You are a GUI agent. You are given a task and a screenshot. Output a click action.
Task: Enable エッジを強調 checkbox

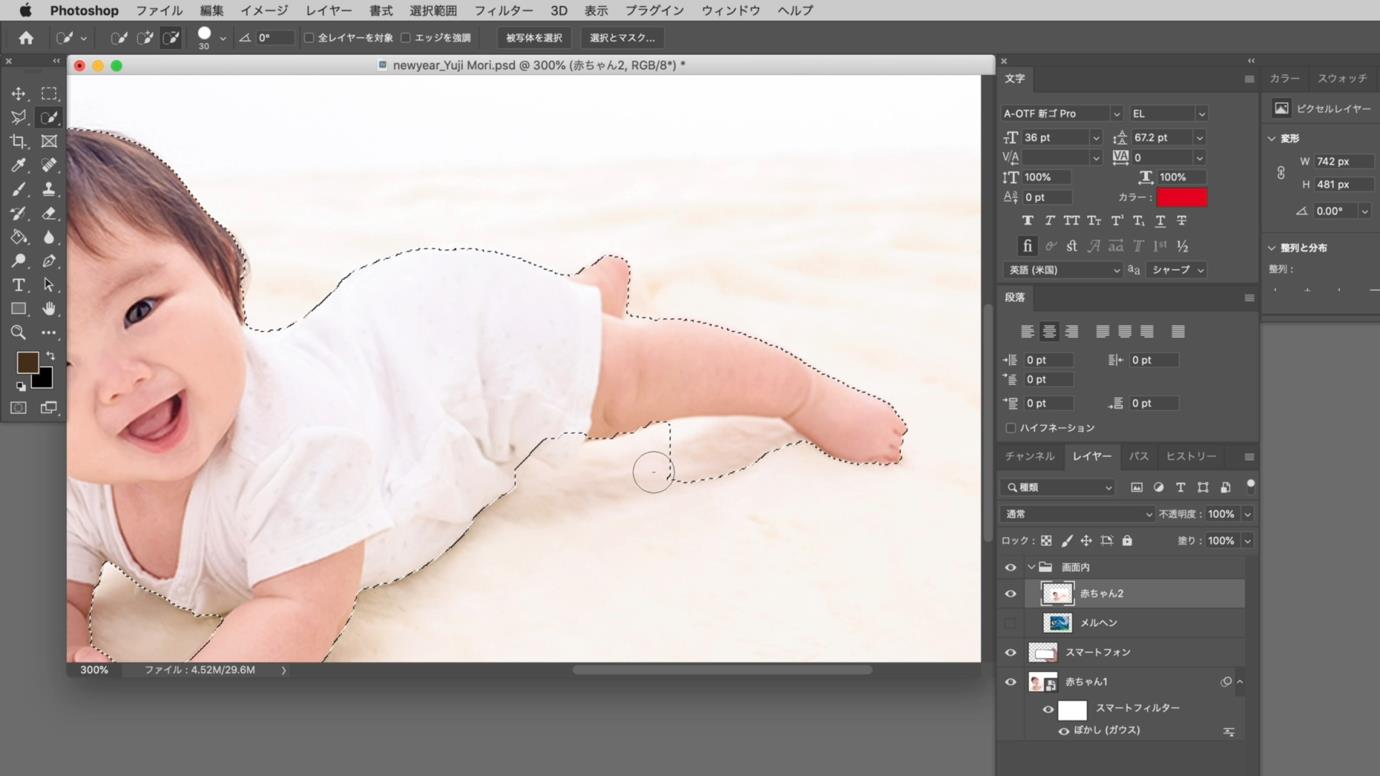click(405, 38)
